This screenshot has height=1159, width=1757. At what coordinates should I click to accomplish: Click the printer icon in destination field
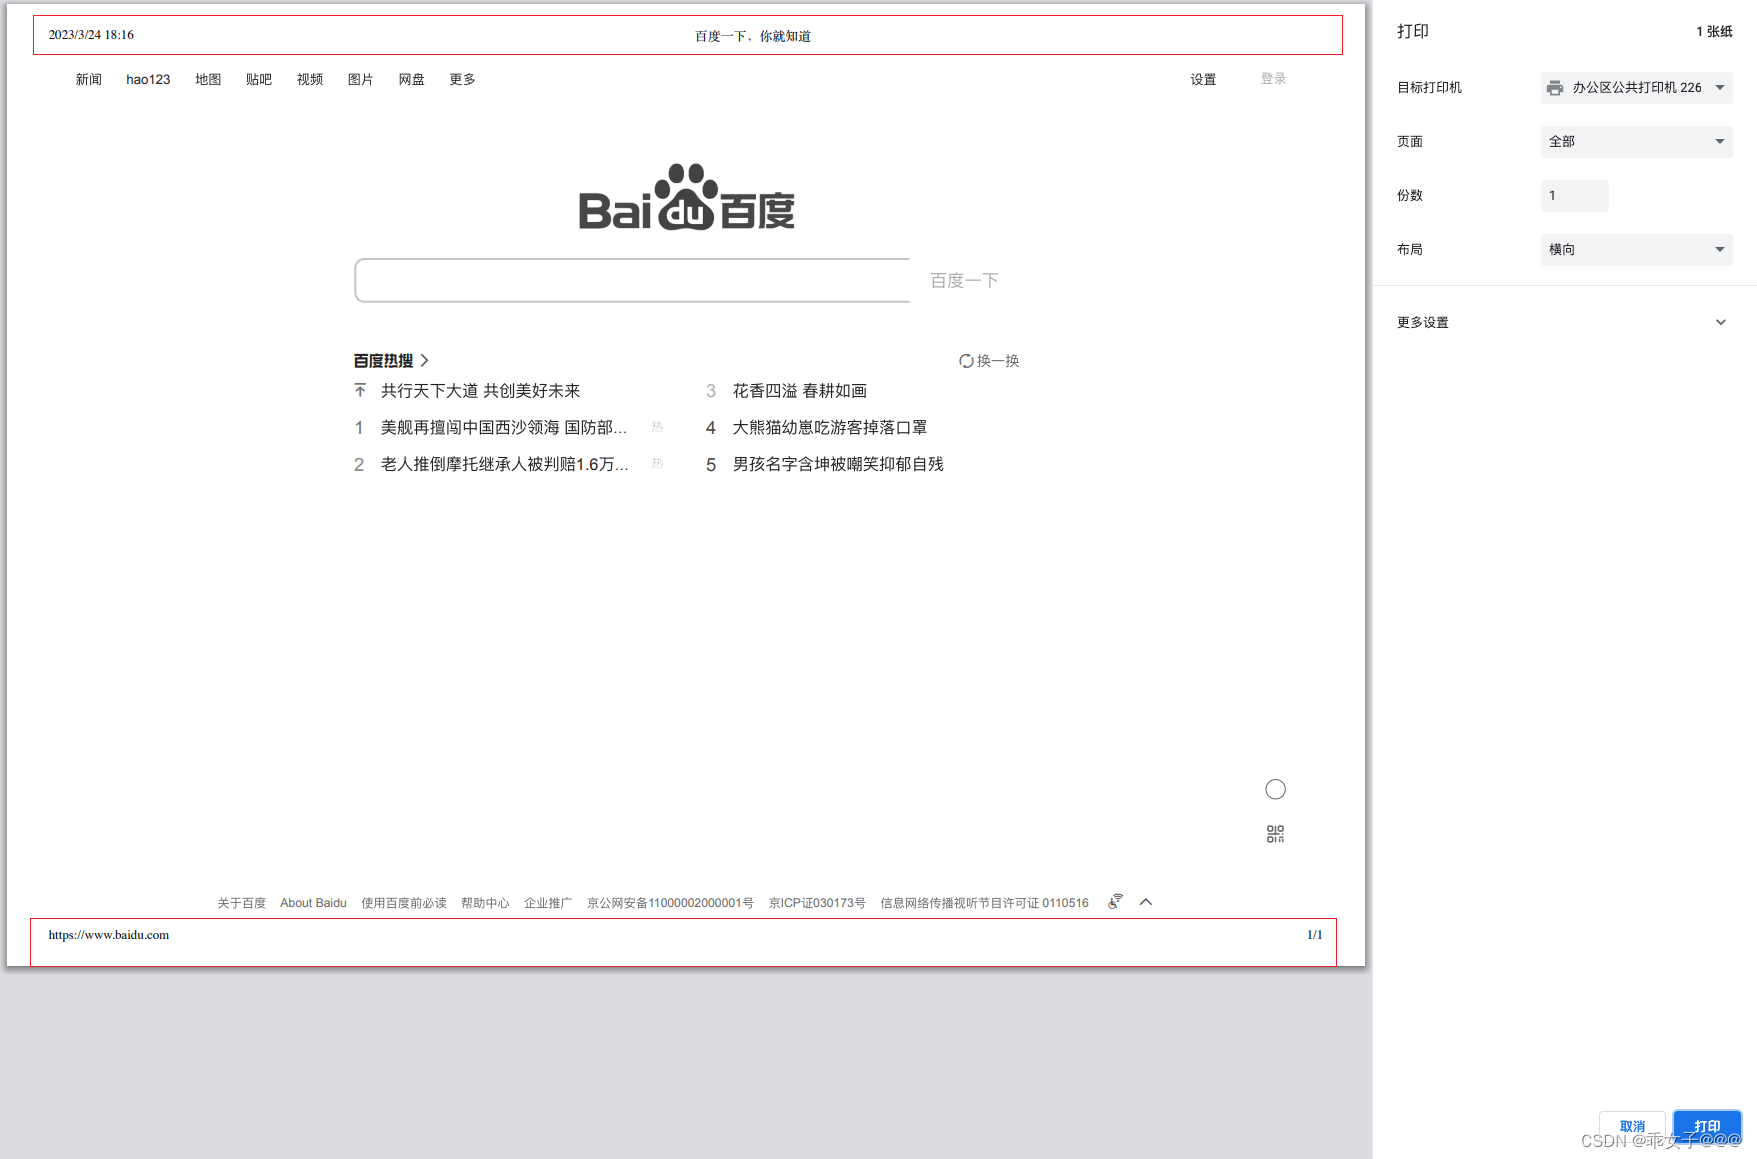1555,88
